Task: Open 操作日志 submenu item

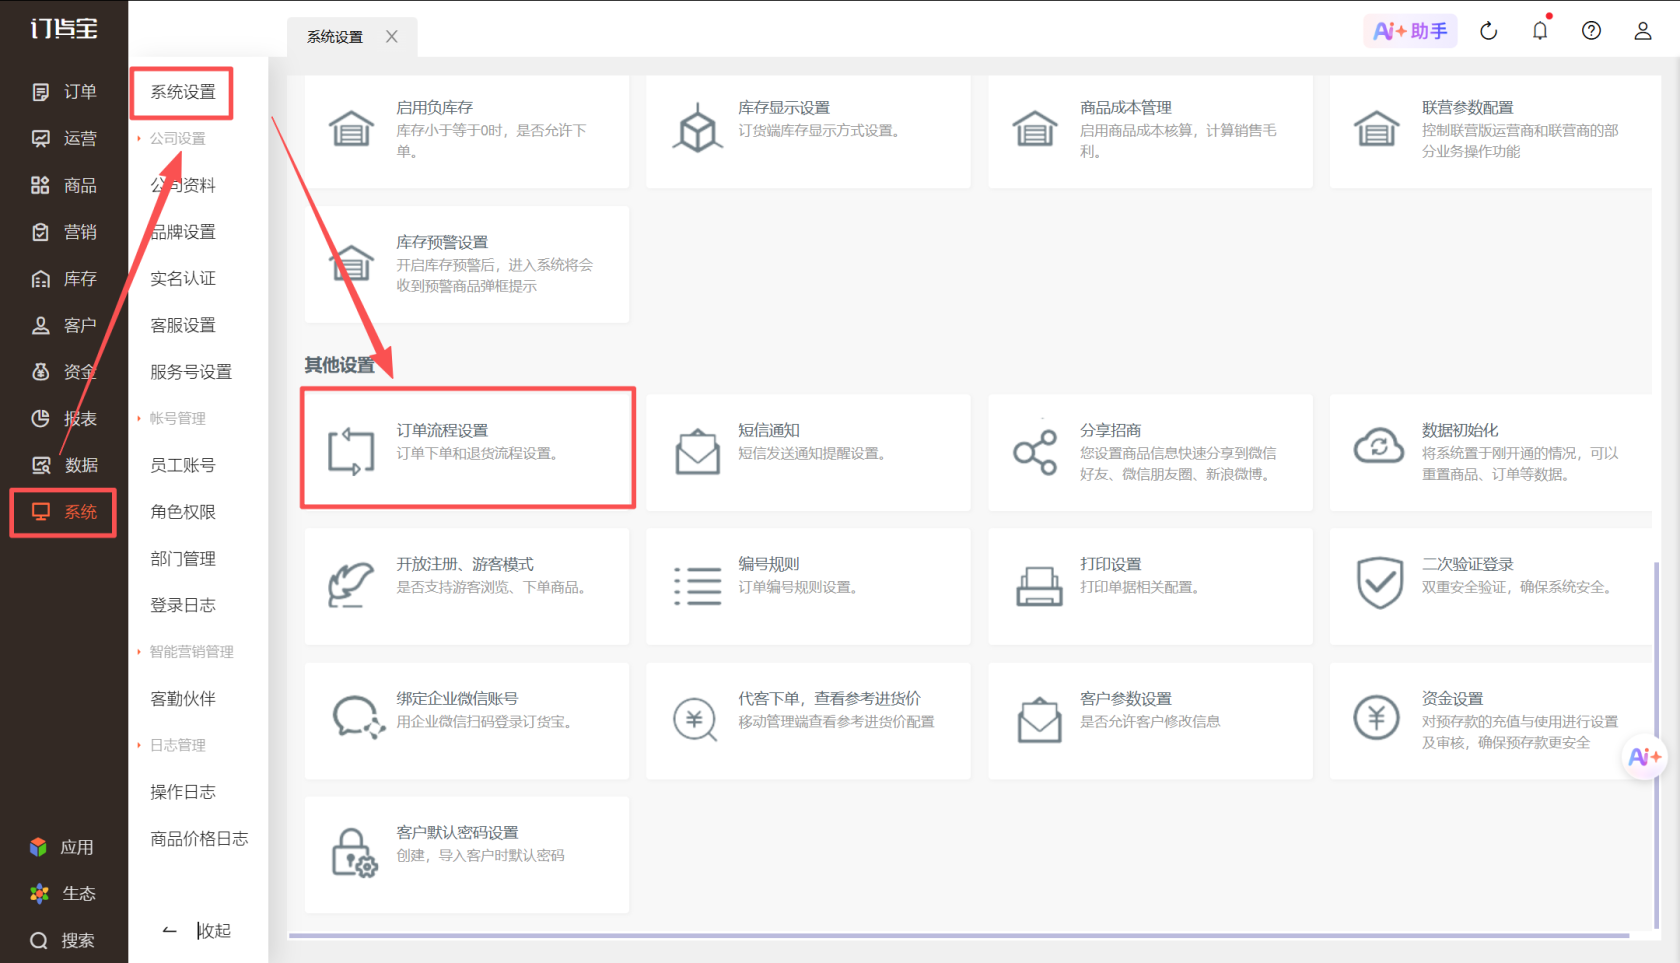Action: coord(183,792)
